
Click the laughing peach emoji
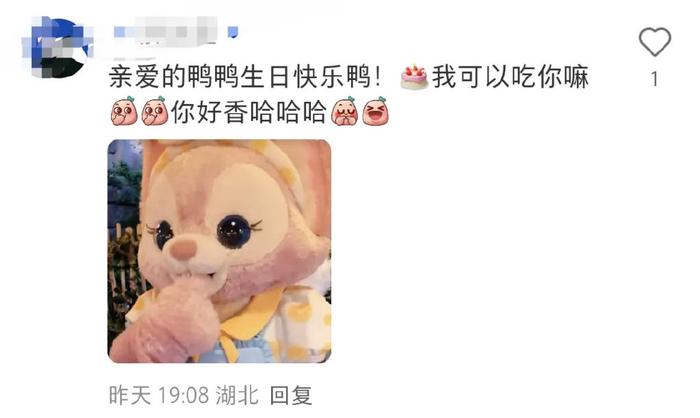click(x=375, y=111)
